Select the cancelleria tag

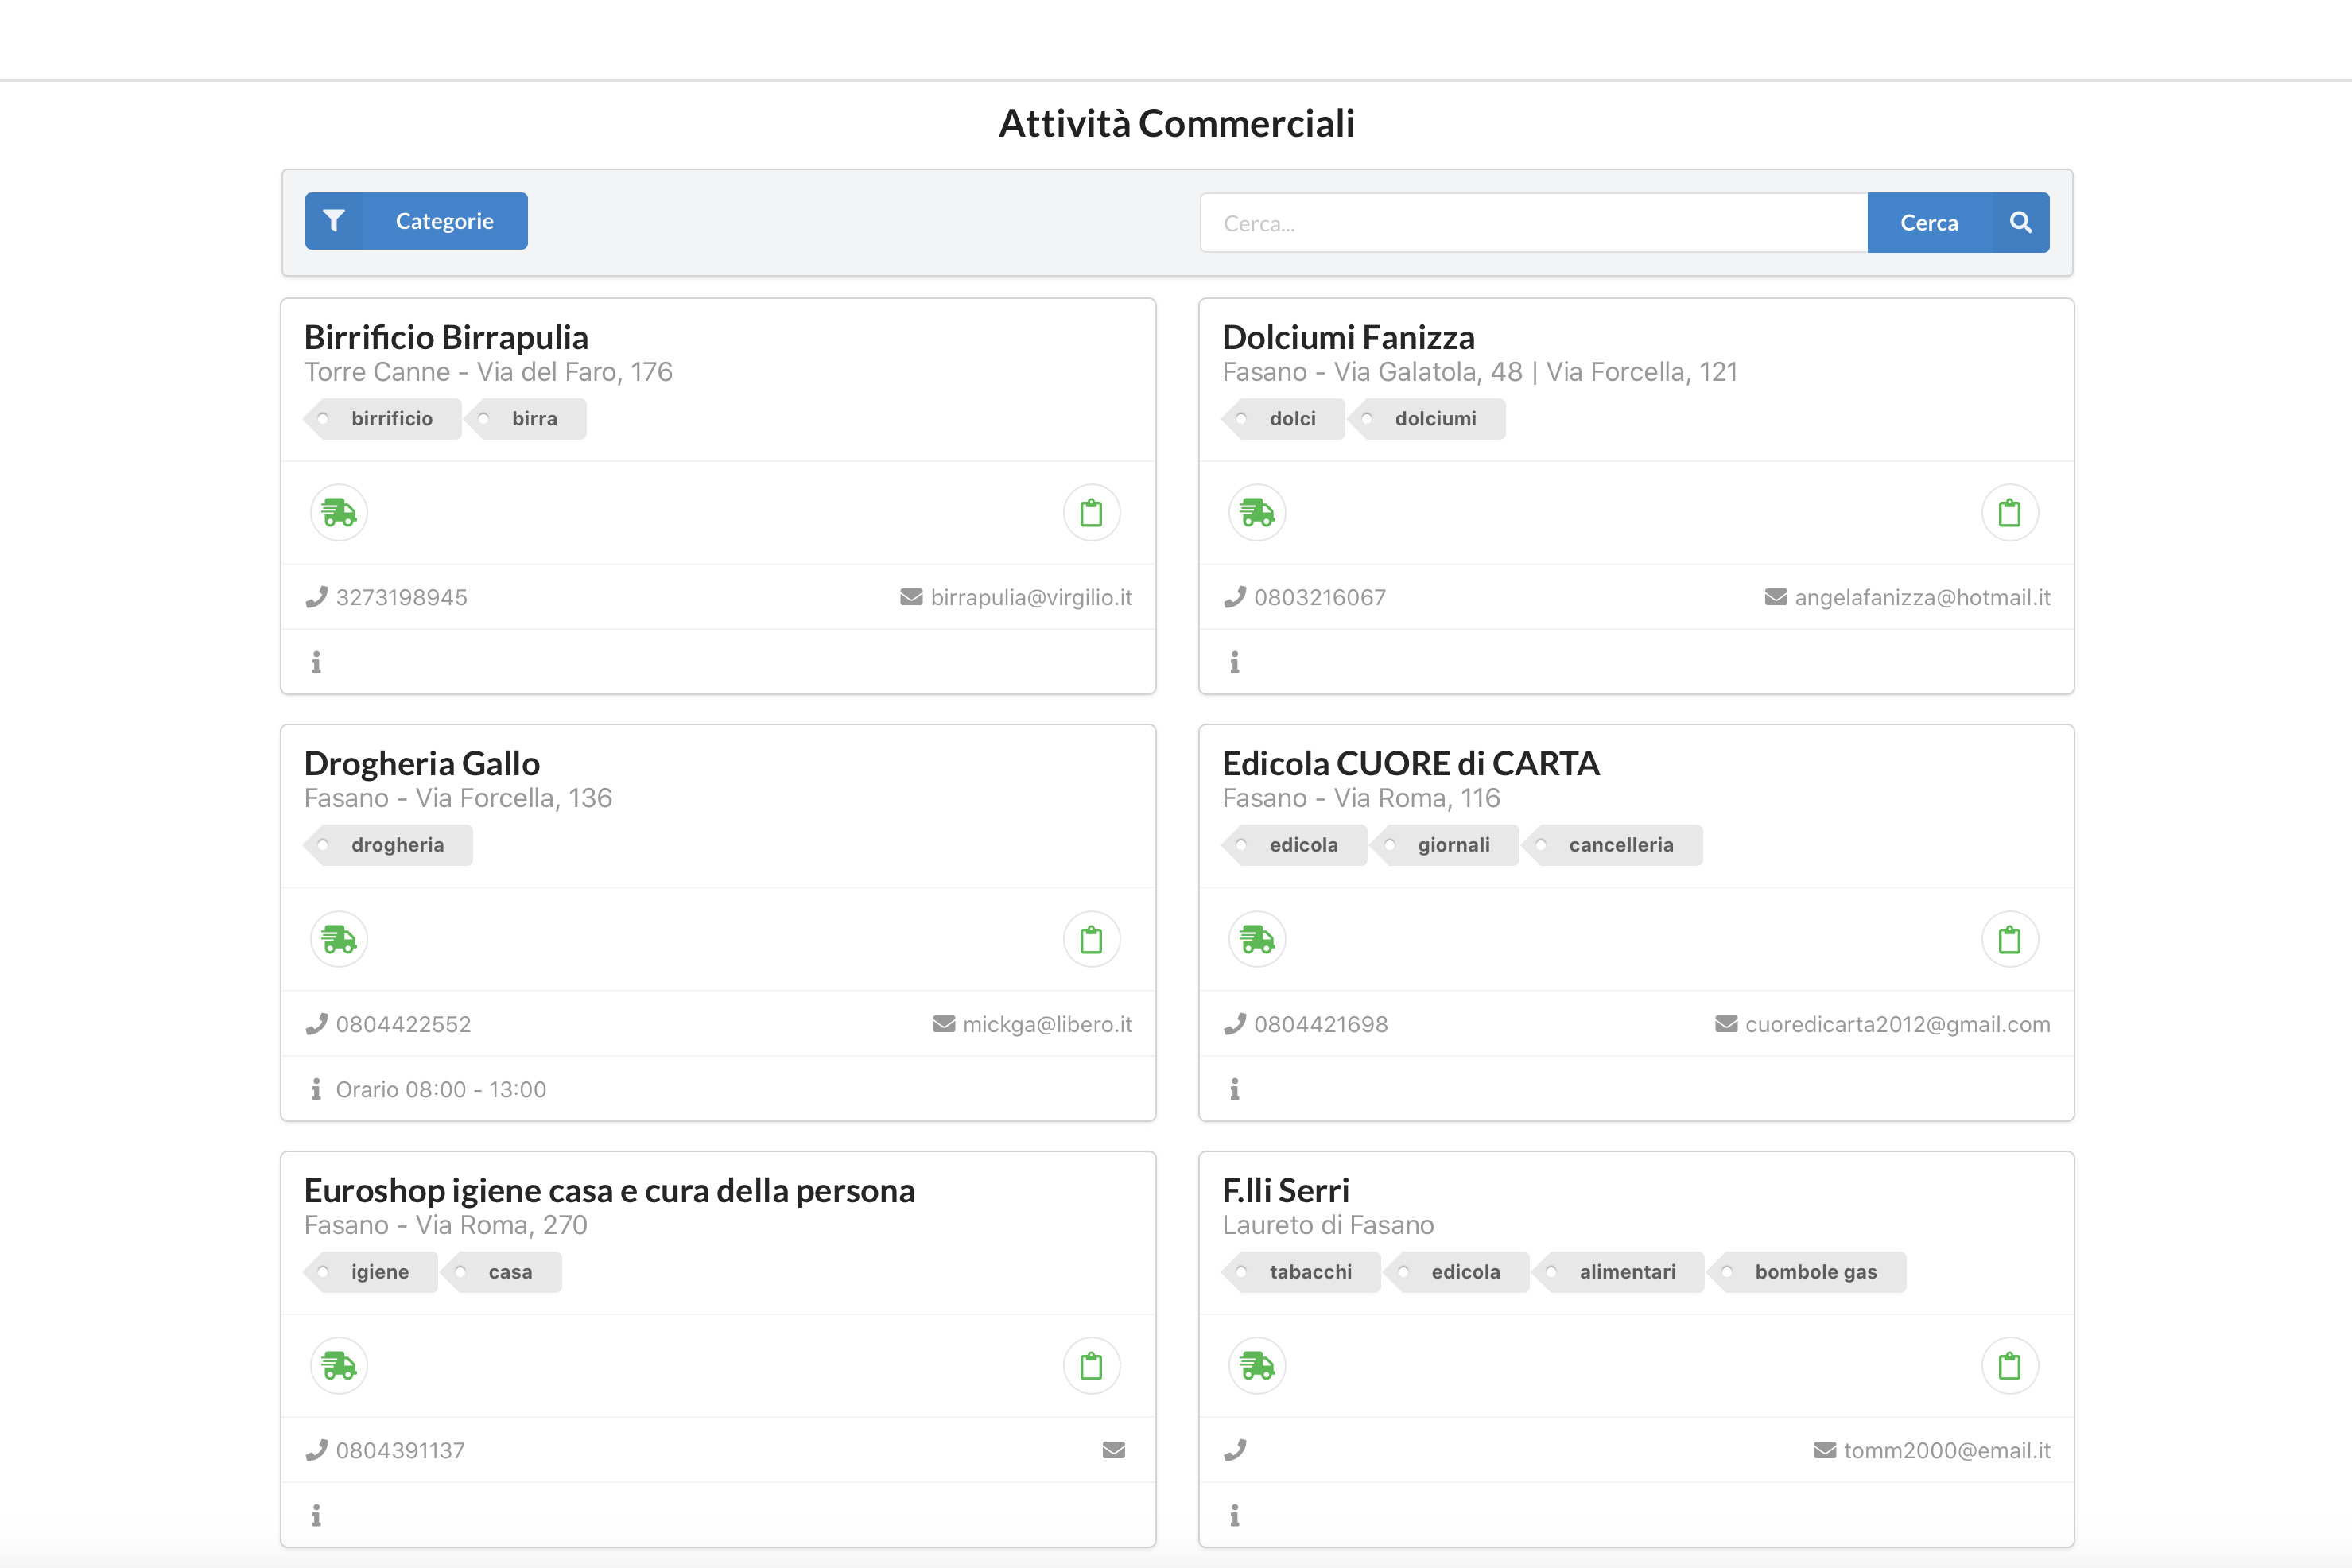(1612, 845)
